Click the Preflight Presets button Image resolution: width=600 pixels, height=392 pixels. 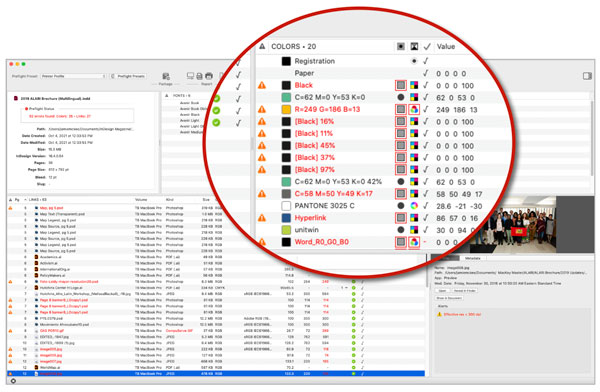click(x=129, y=76)
